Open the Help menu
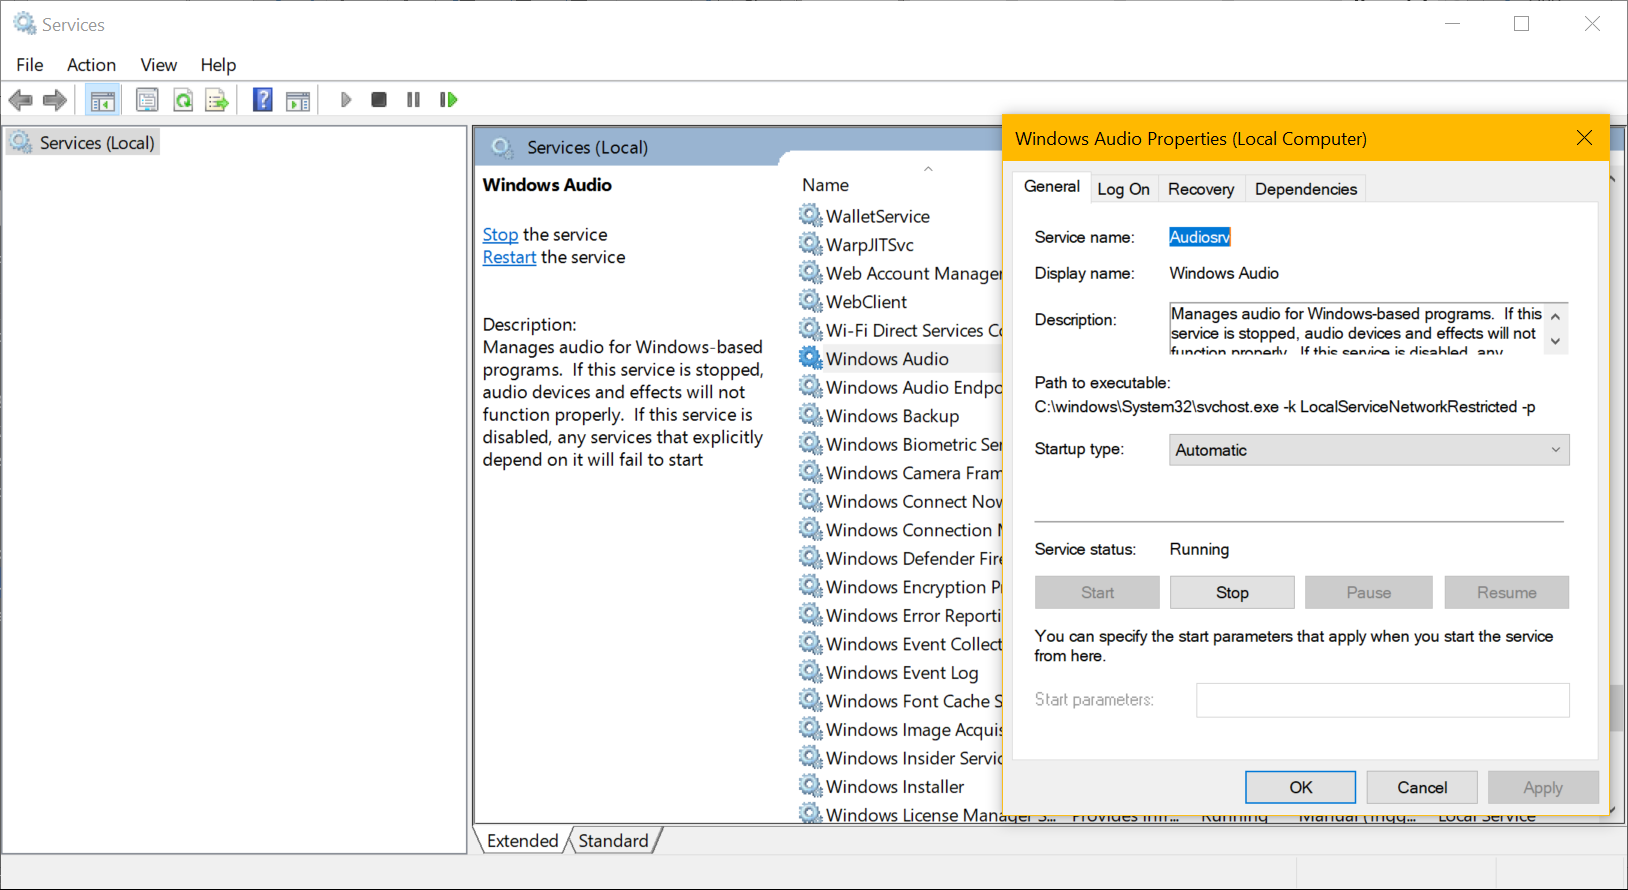 pos(218,65)
